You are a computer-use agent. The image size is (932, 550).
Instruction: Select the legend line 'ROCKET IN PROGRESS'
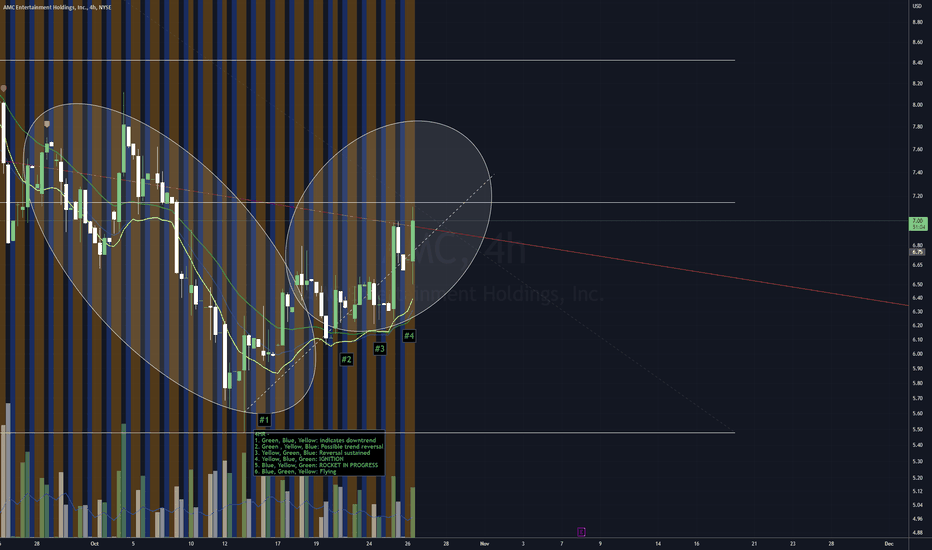pos(317,465)
